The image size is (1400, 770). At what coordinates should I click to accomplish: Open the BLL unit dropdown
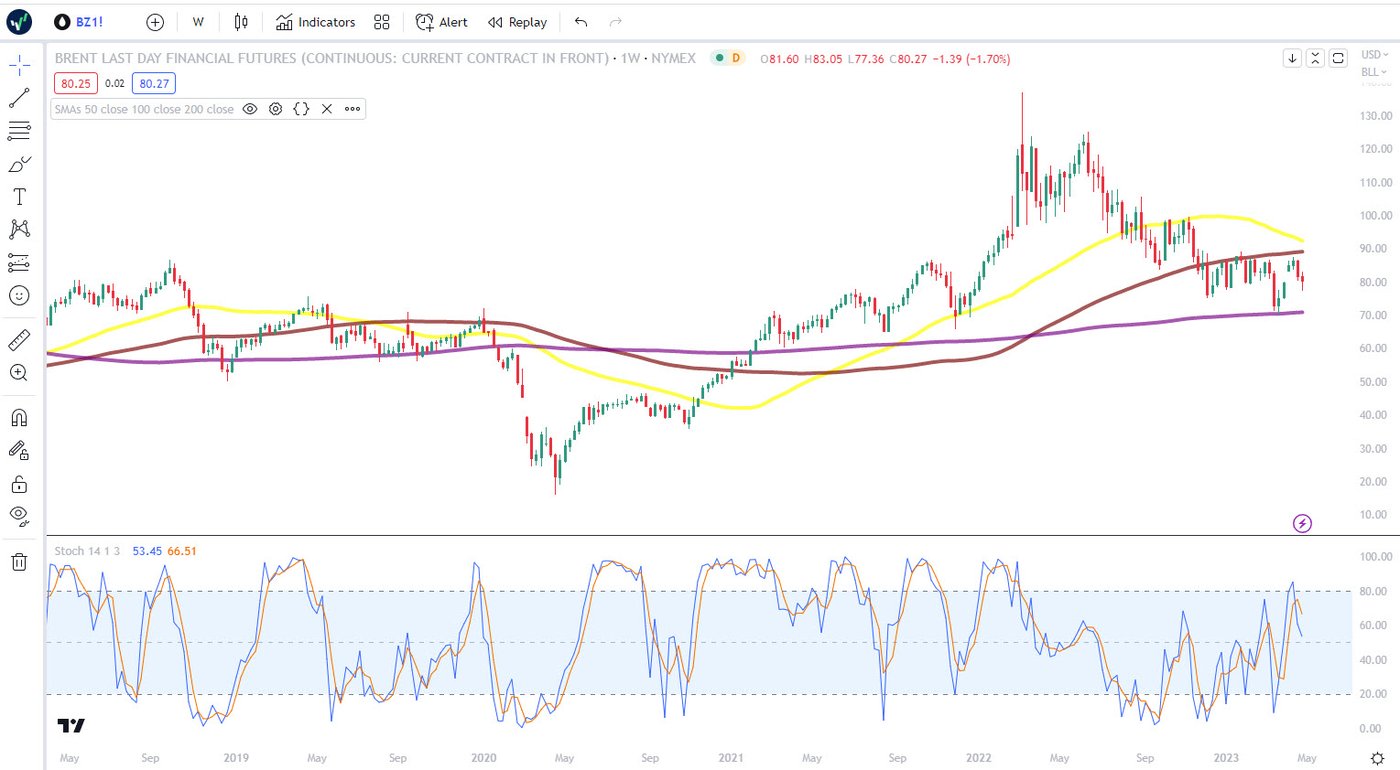pyautogui.click(x=1373, y=72)
